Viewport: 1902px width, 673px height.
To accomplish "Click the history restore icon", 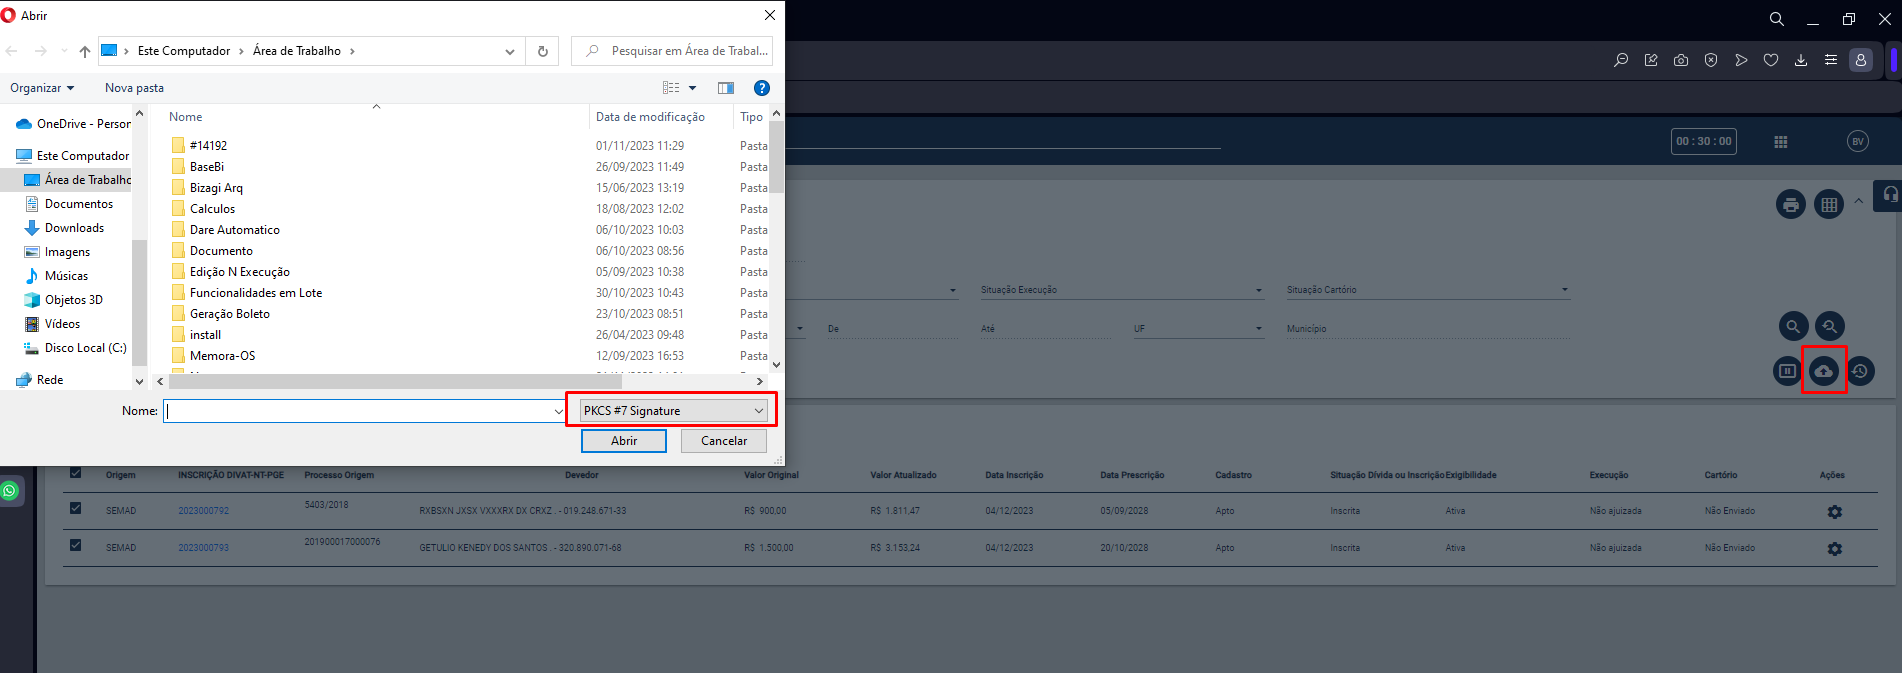I will coord(1860,371).
